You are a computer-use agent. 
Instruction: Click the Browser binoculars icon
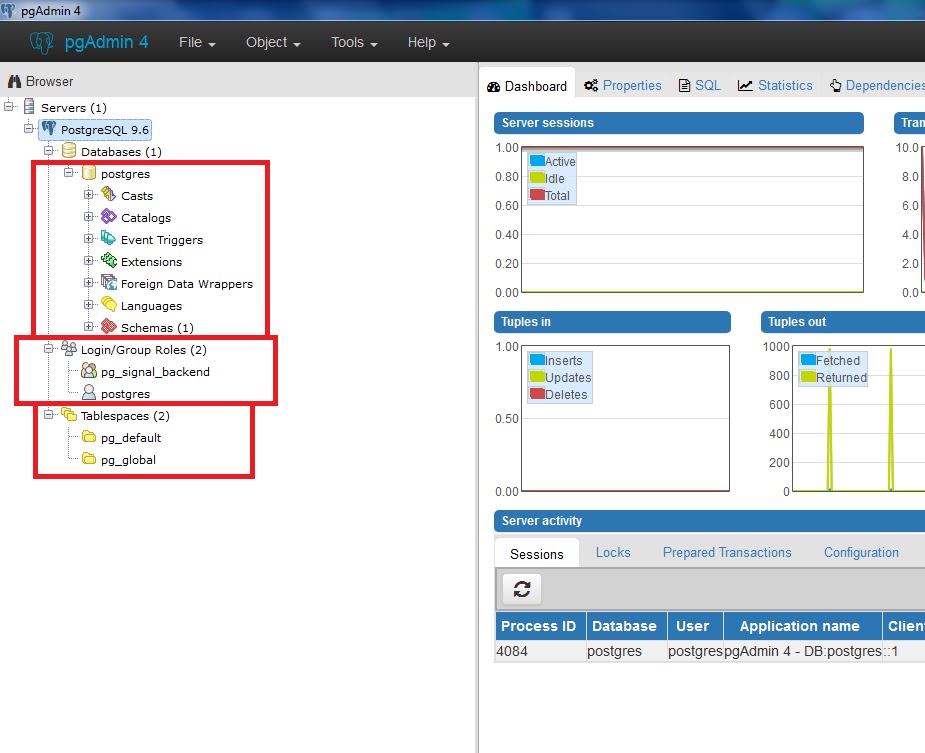15,81
